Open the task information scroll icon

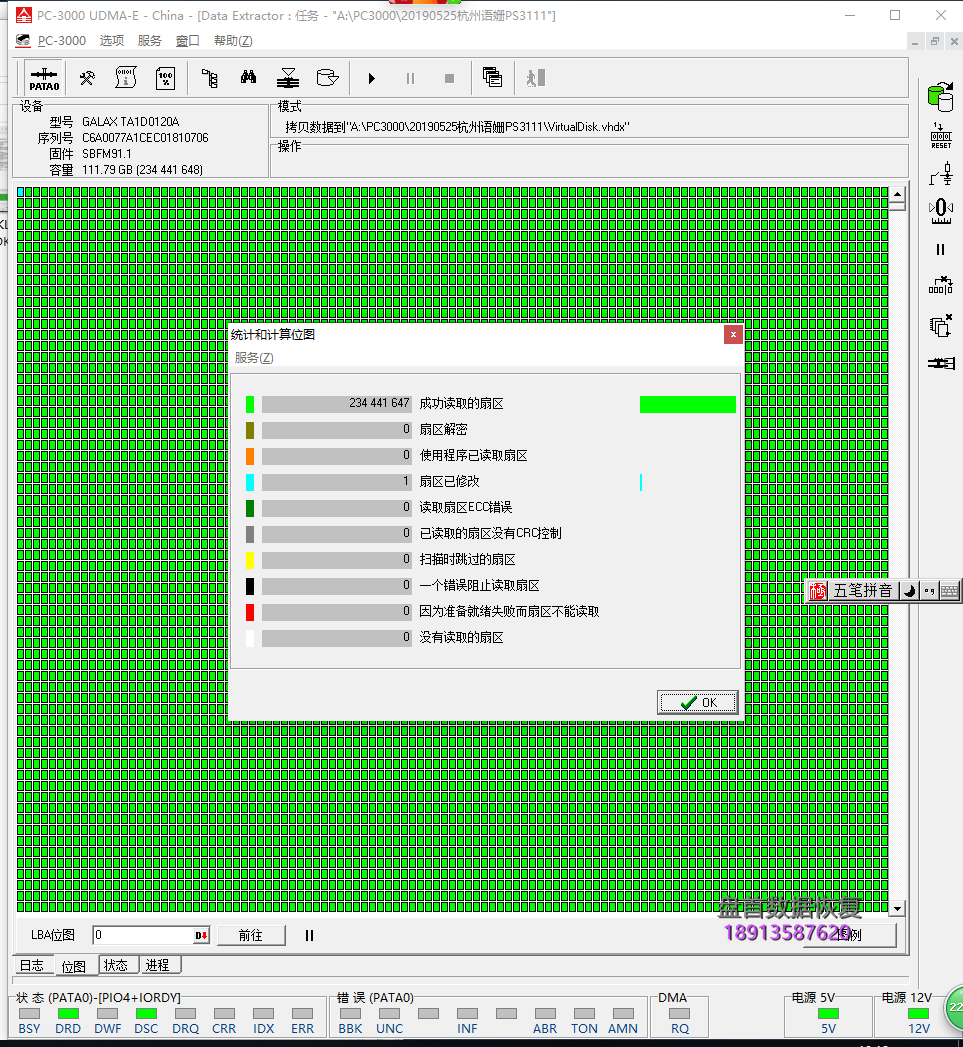pyautogui.click(x=125, y=77)
